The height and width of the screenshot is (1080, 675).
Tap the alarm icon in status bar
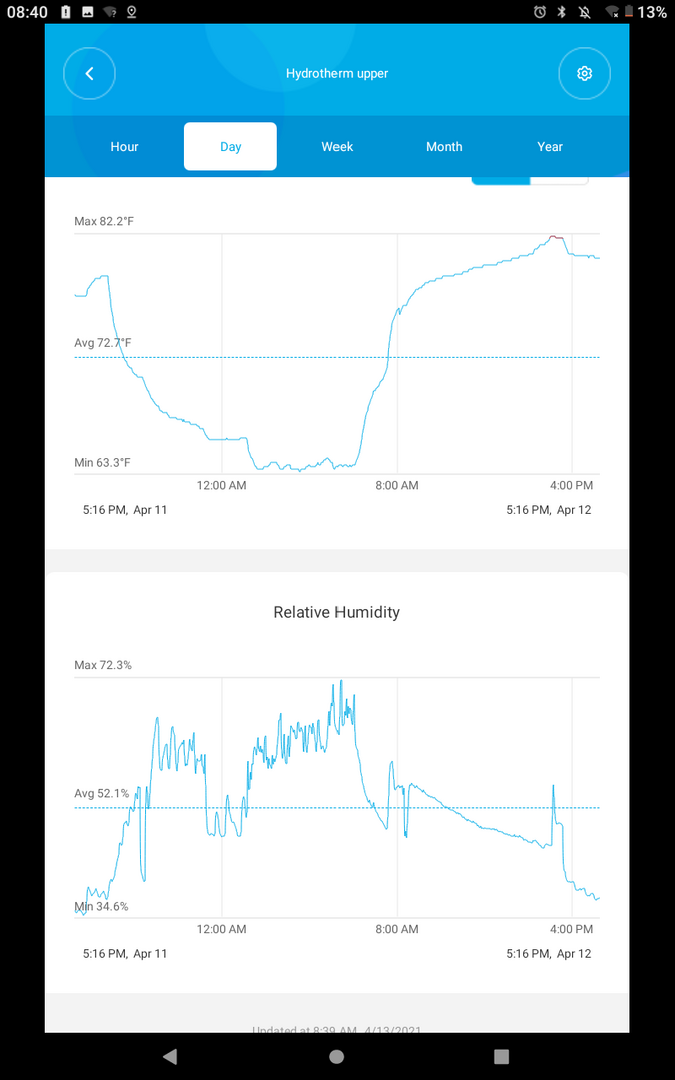click(540, 12)
